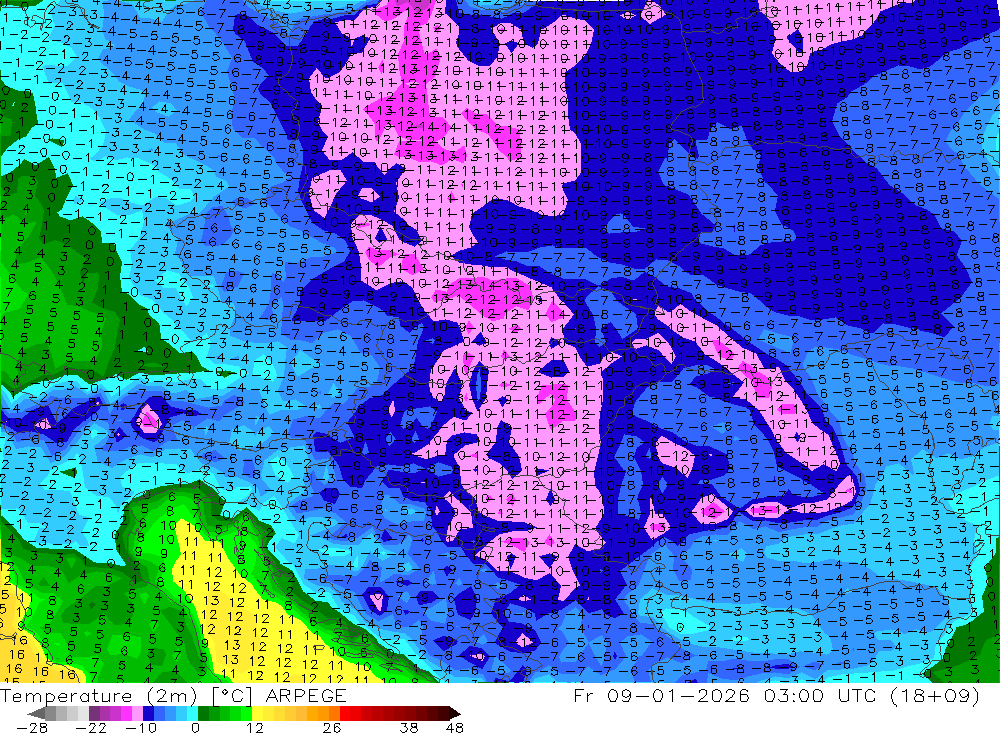The height and width of the screenshot is (733, 1000).
Task: Click the "-28" legend scale value
Action: (31, 727)
